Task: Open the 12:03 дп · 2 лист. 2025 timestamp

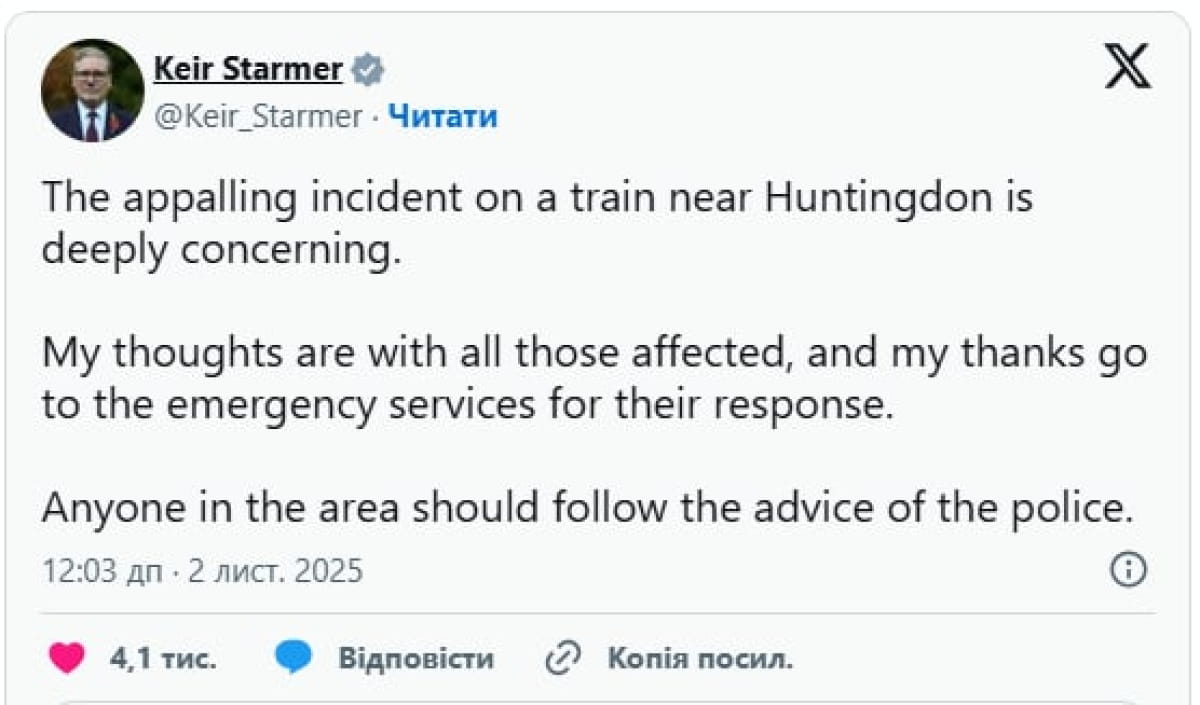Action: click(203, 571)
